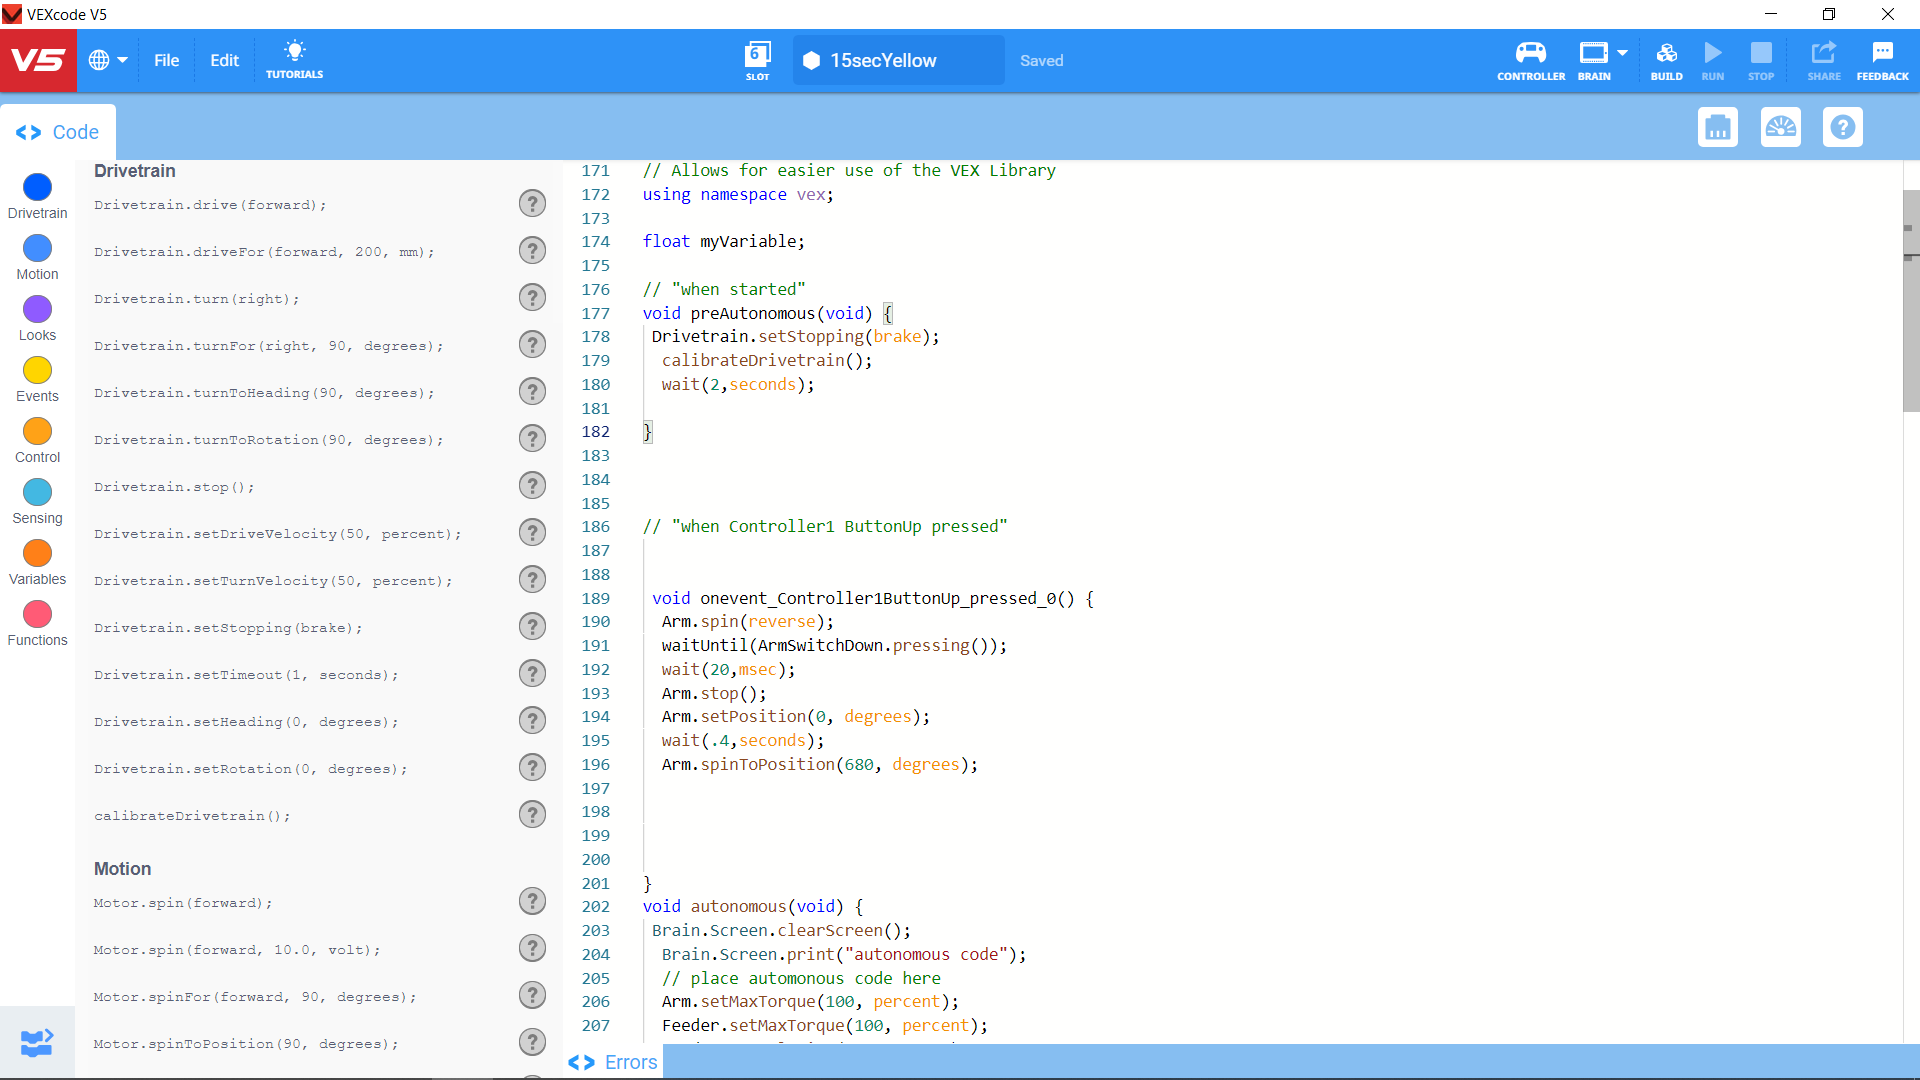Image resolution: width=1920 pixels, height=1080 pixels.
Task: Jump to Drivetrain command category
Action: [x=37, y=197]
